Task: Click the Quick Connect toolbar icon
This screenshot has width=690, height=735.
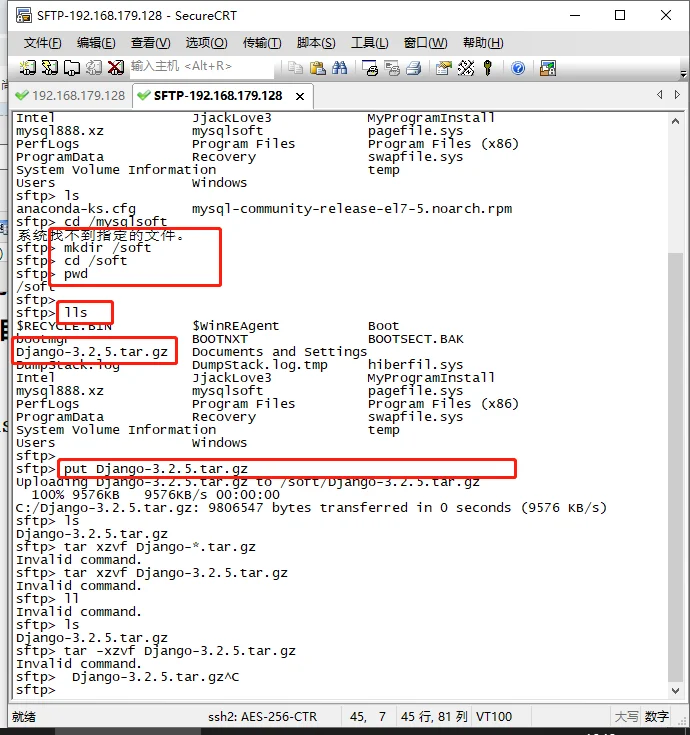Action: click(50, 68)
